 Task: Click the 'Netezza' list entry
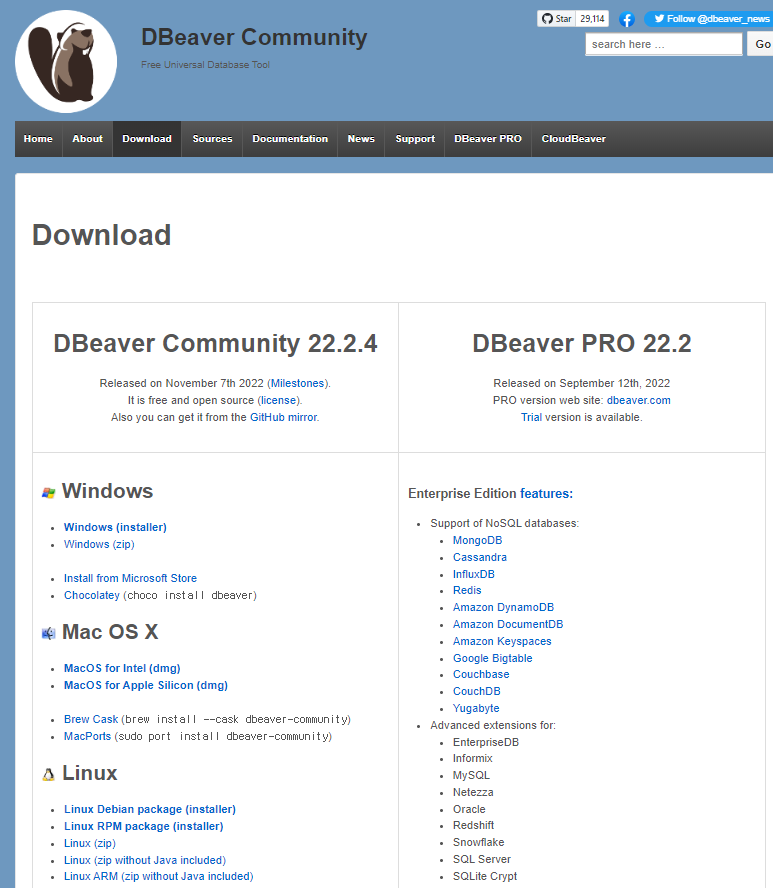[473, 792]
